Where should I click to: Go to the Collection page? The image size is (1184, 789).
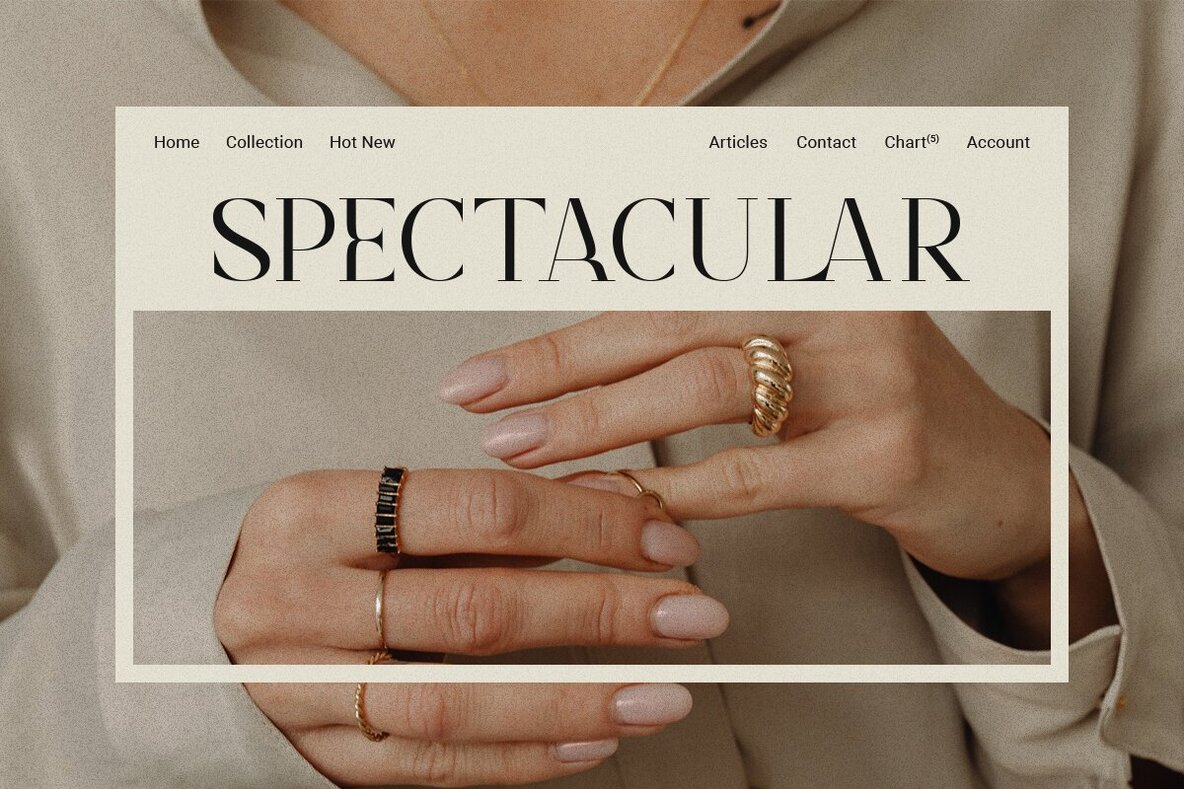pos(264,142)
